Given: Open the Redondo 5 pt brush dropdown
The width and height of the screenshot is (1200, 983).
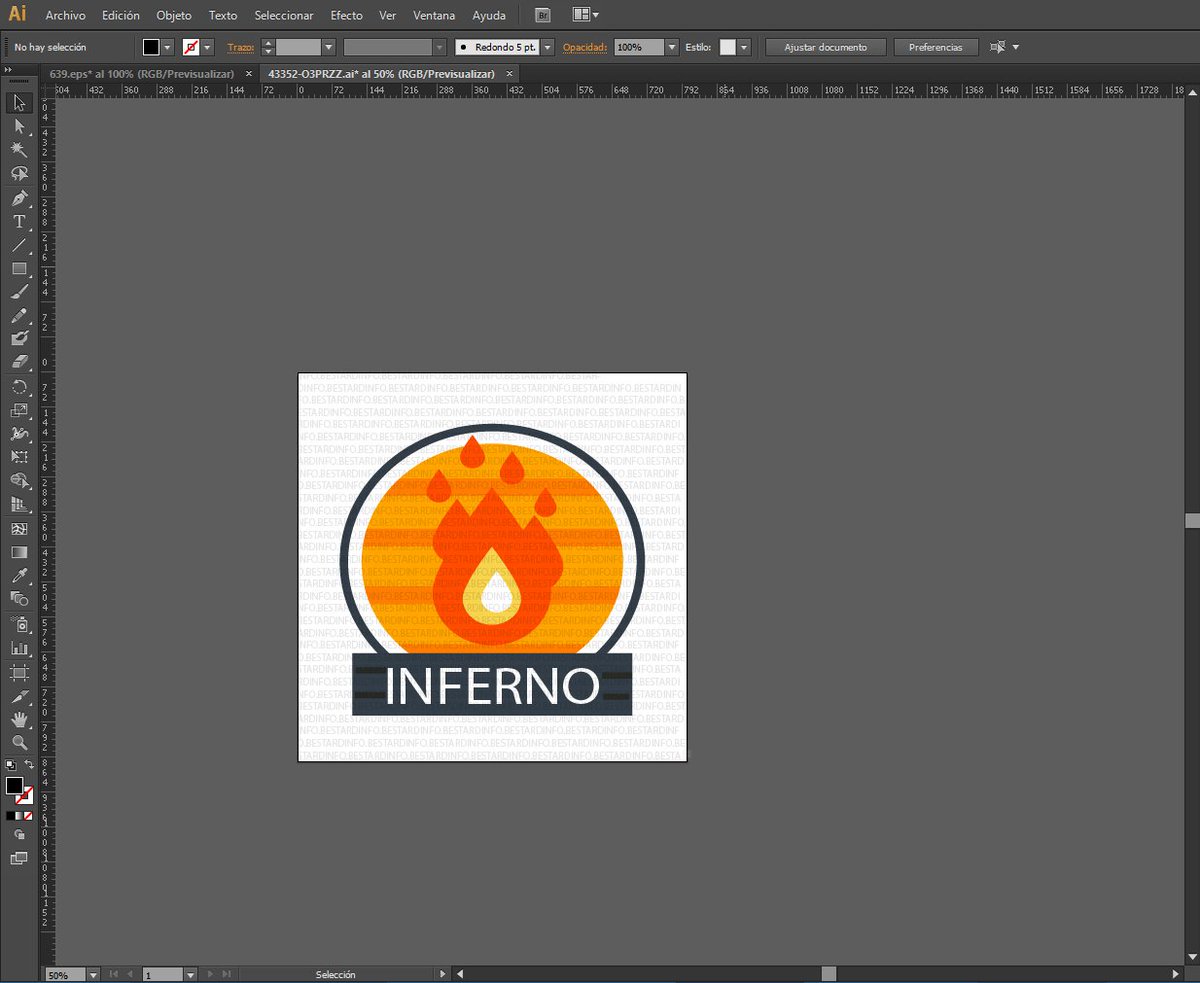Looking at the screenshot, I should point(546,46).
